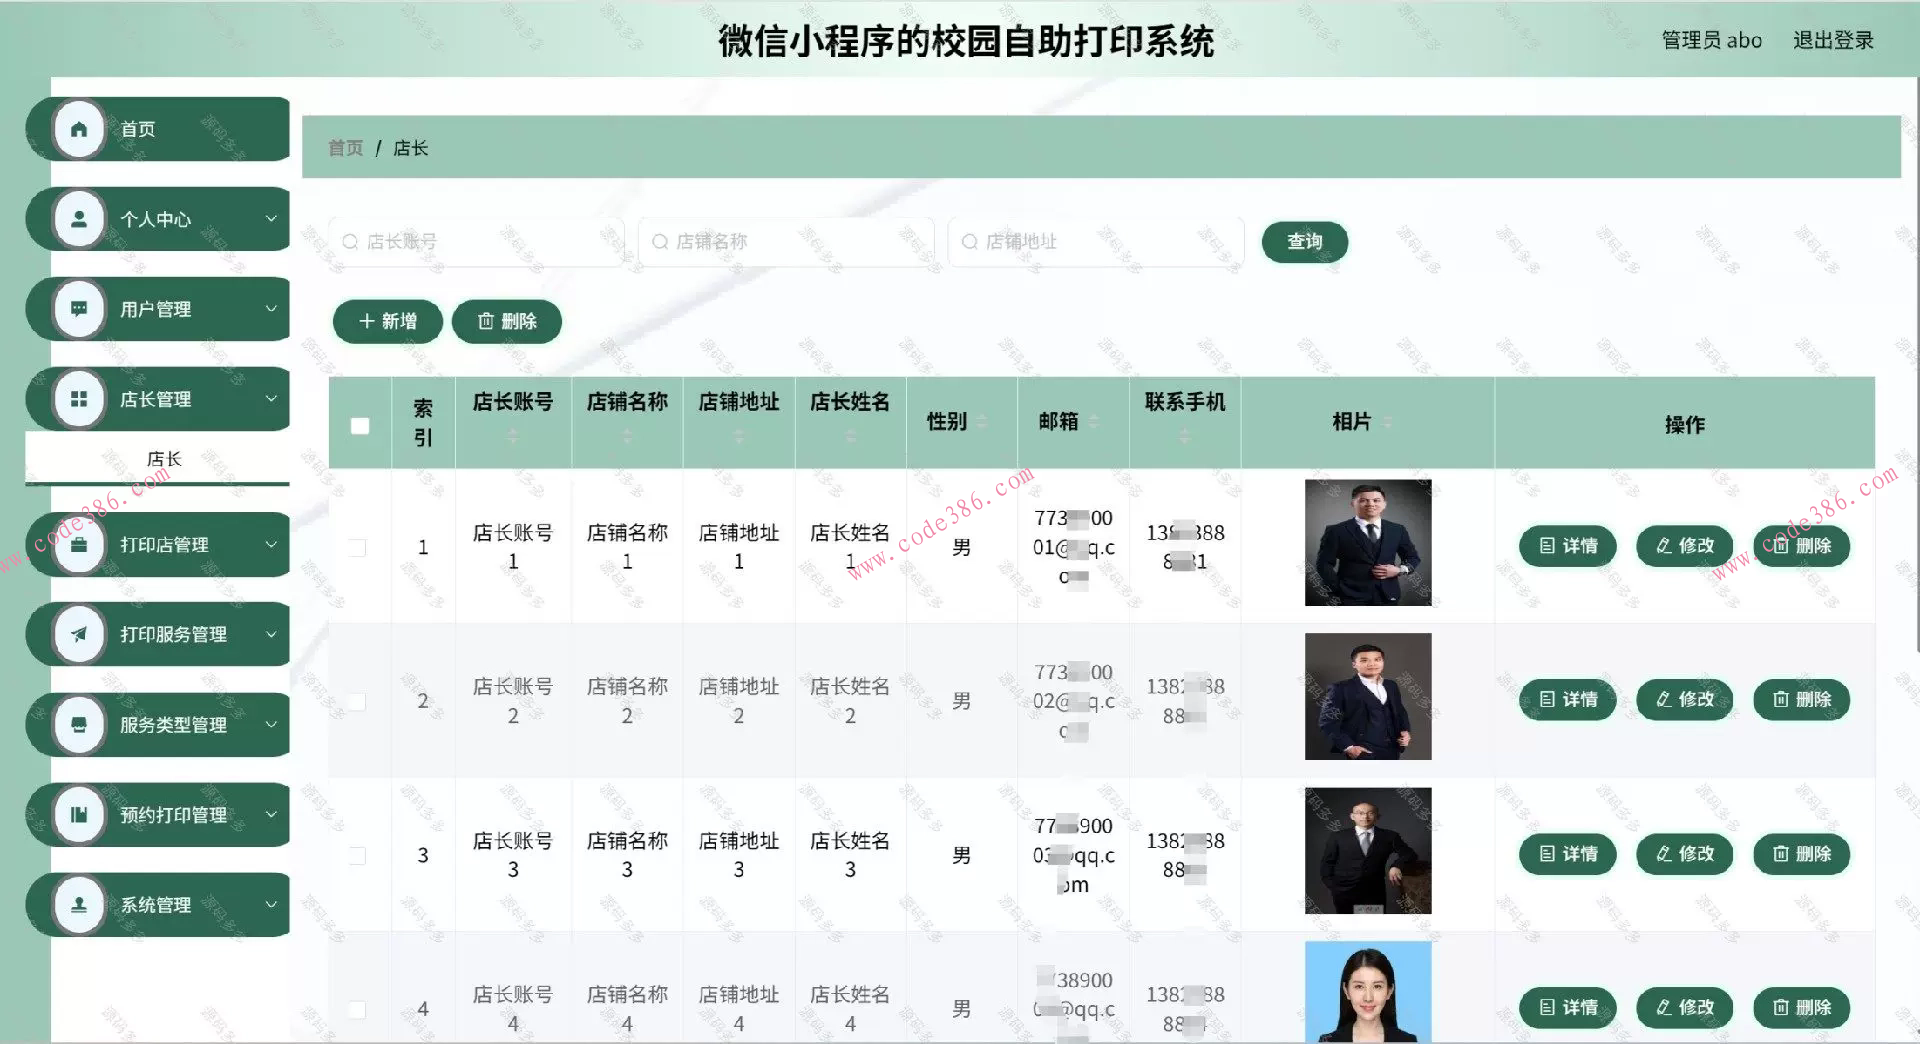Screen dimensions: 1920x1044
Task: Collapse the 店长管理 chevron
Action: [270, 398]
